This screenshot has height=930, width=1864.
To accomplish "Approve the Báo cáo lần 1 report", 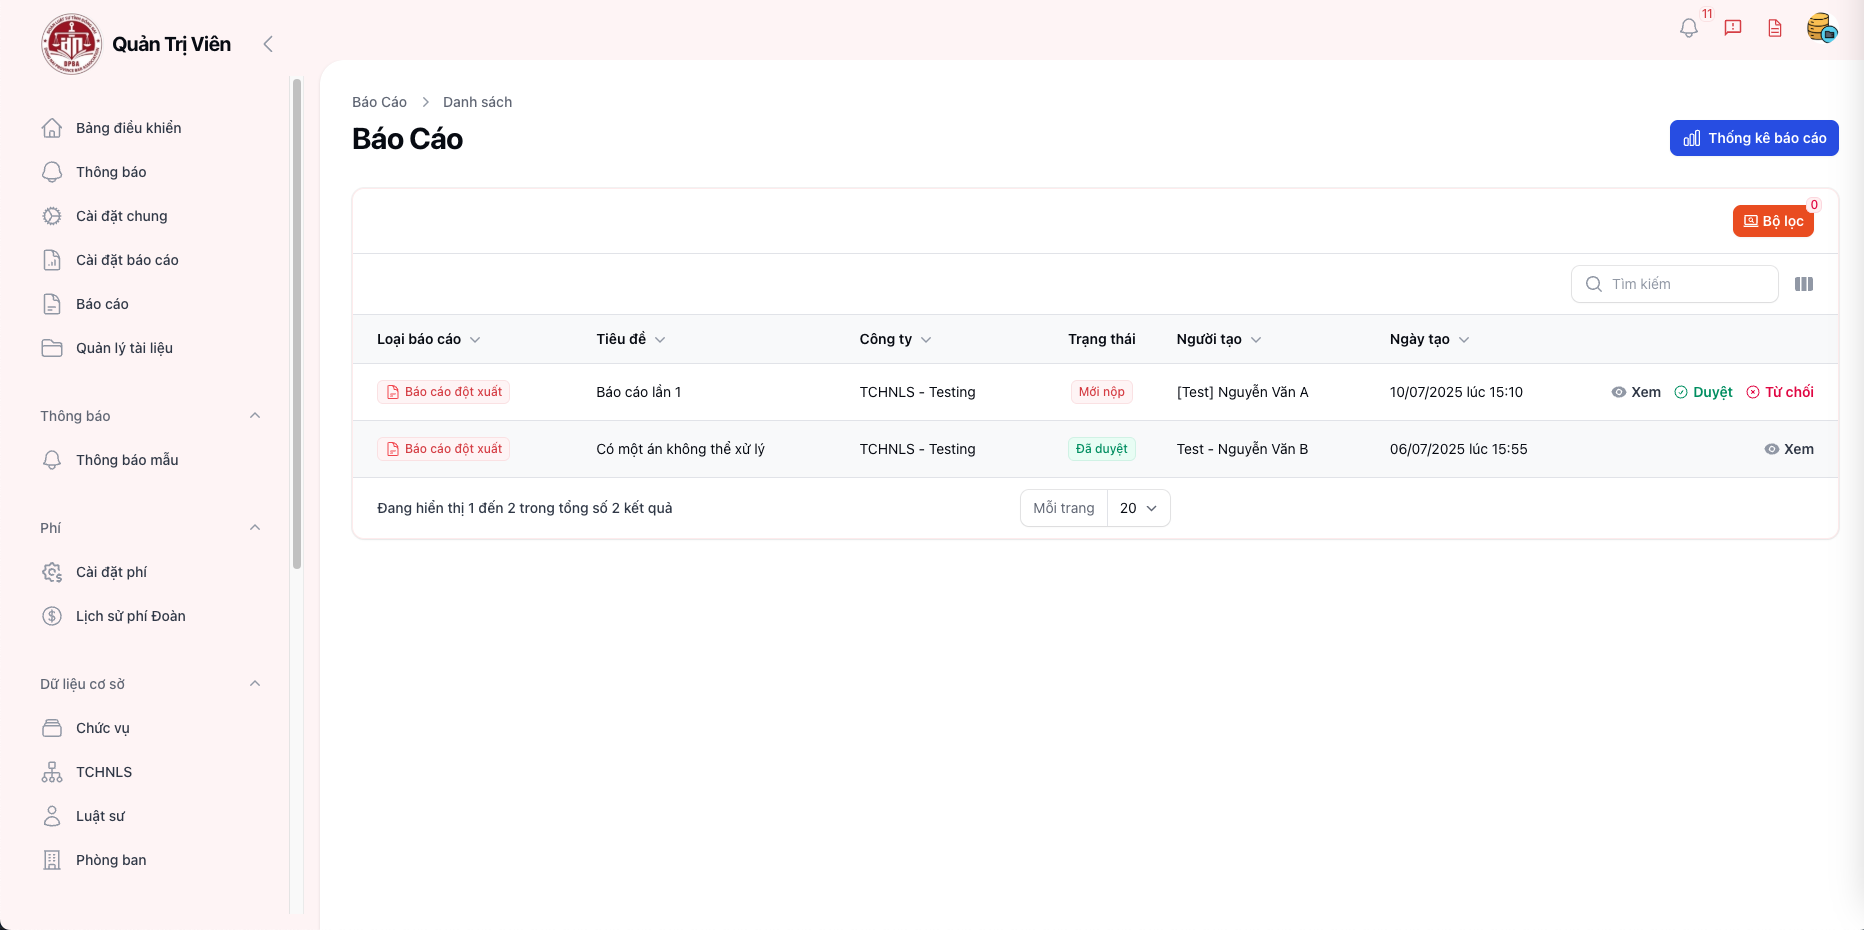I will coord(1703,392).
